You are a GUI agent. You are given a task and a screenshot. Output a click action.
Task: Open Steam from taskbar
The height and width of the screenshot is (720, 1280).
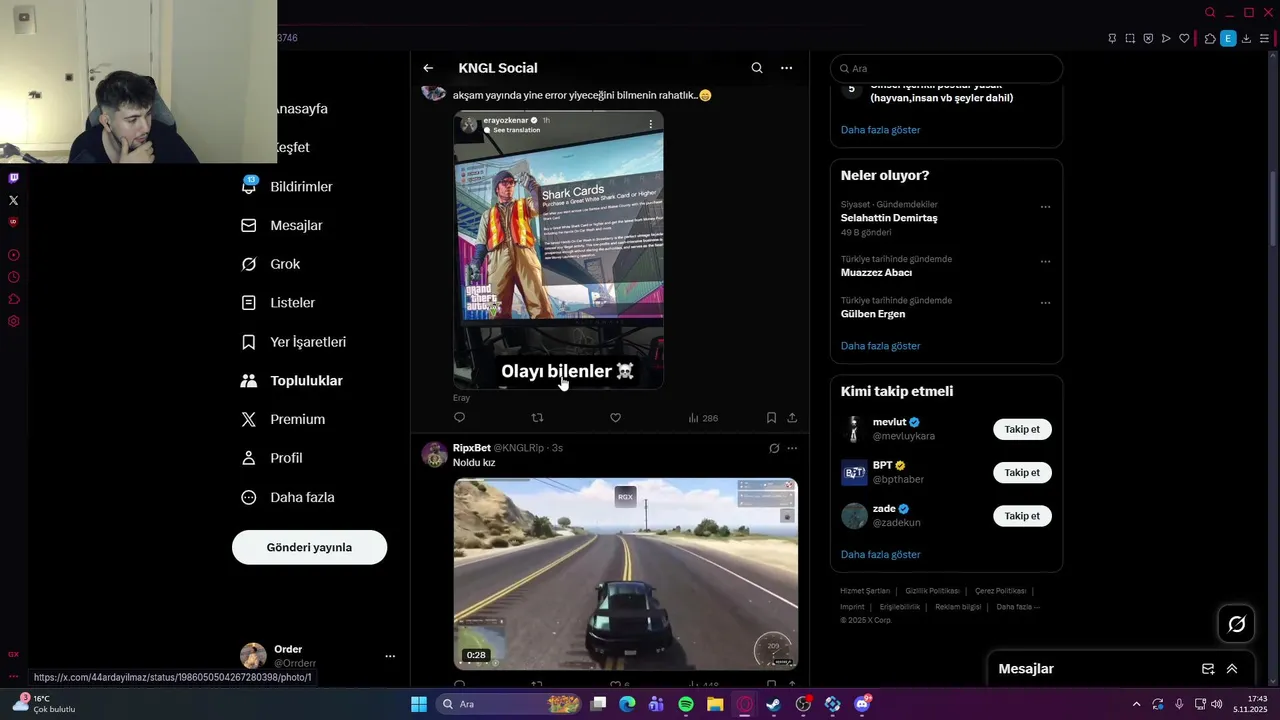[x=773, y=704]
